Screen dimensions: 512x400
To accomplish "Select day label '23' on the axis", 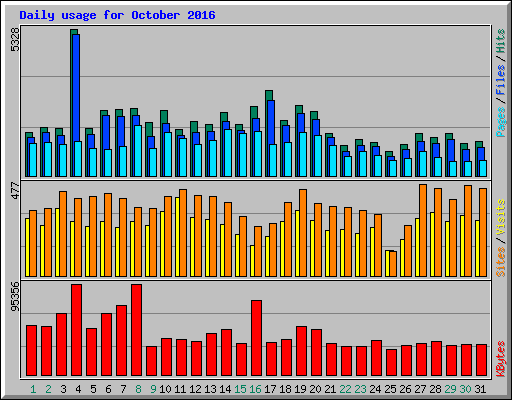I will 360,389.
